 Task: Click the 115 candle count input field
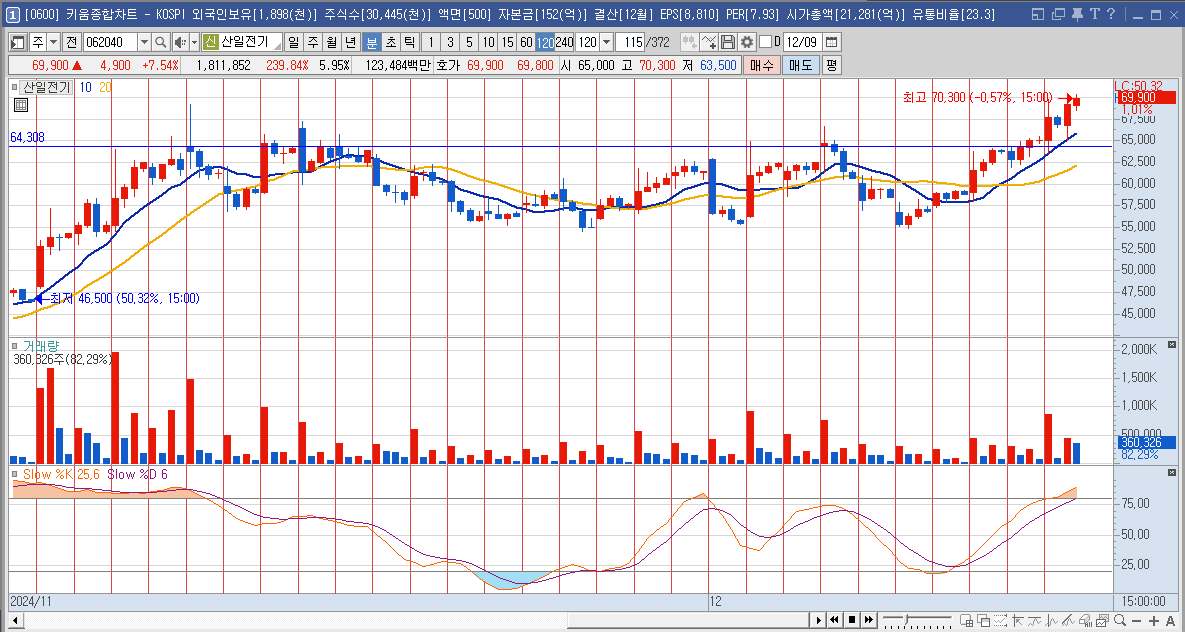[x=630, y=42]
